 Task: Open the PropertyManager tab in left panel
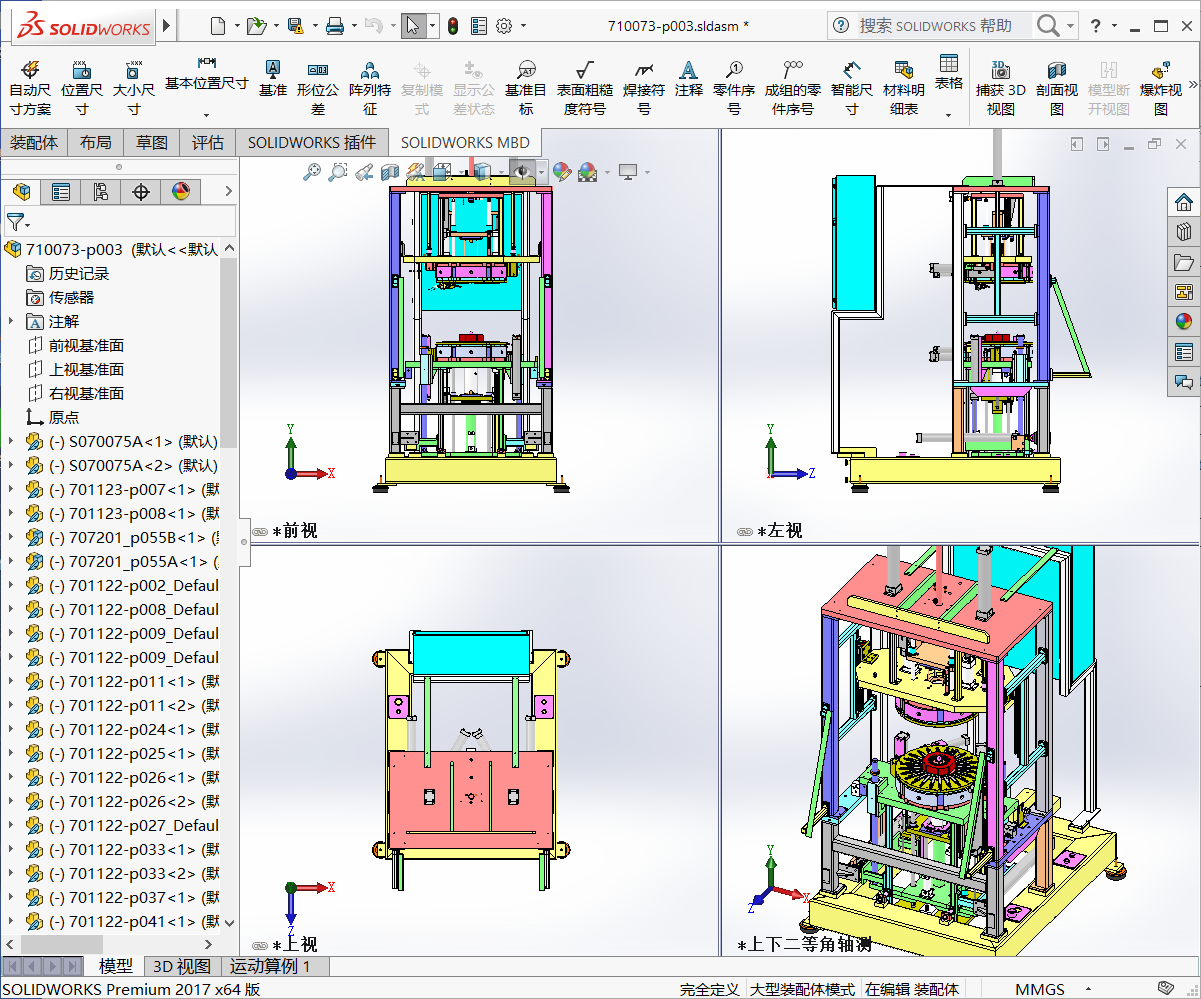pyautogui.click(x=61, y=192)
